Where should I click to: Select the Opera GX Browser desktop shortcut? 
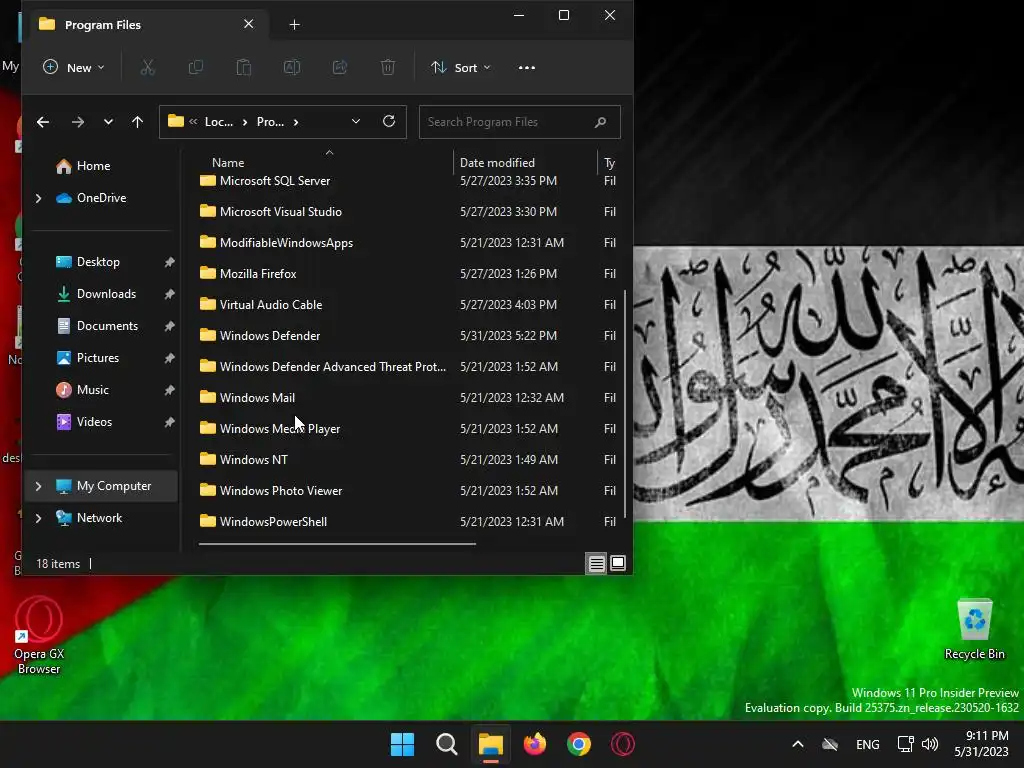pos(39,635)
